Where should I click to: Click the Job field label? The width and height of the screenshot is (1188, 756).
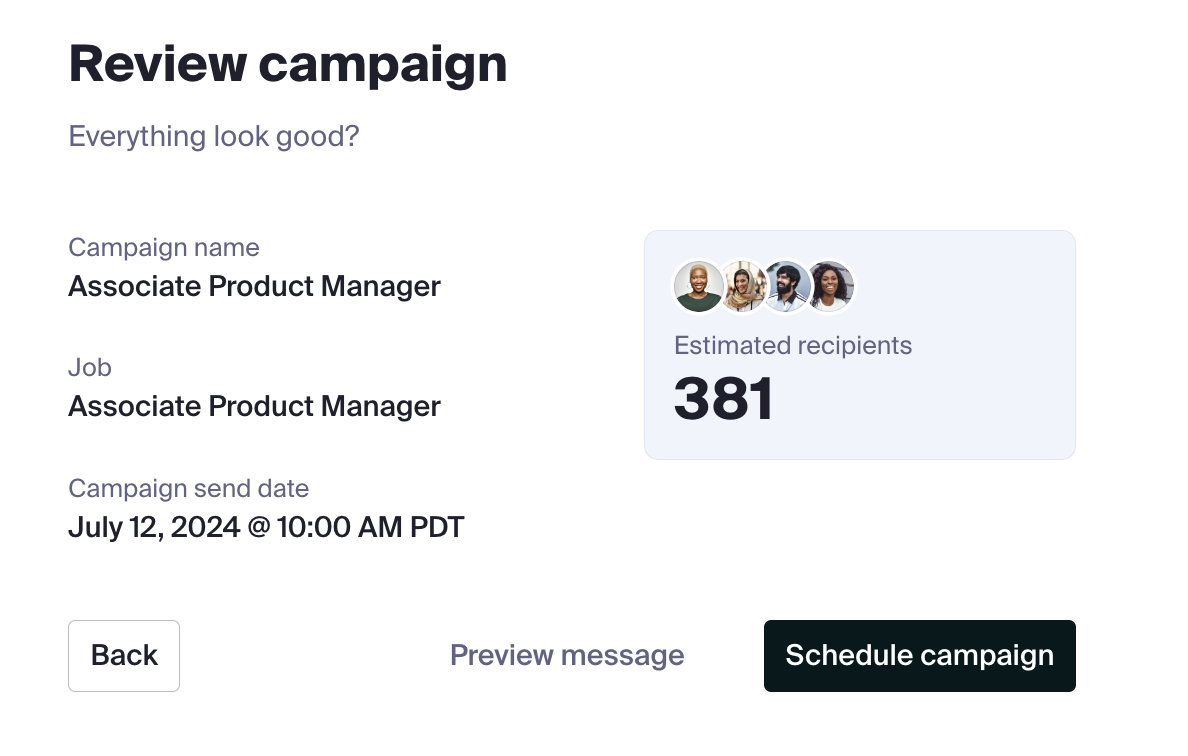(90, 368)
